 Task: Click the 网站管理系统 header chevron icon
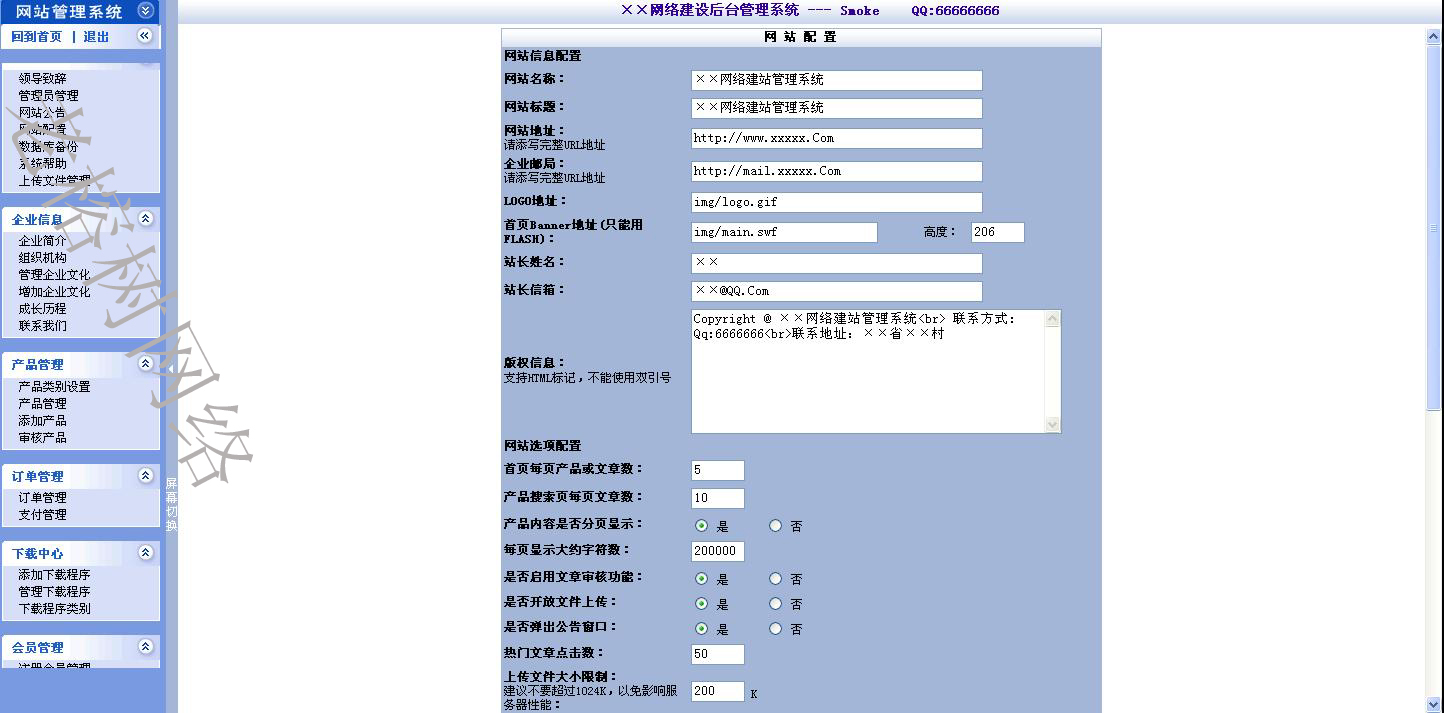[x=145, y=11]
